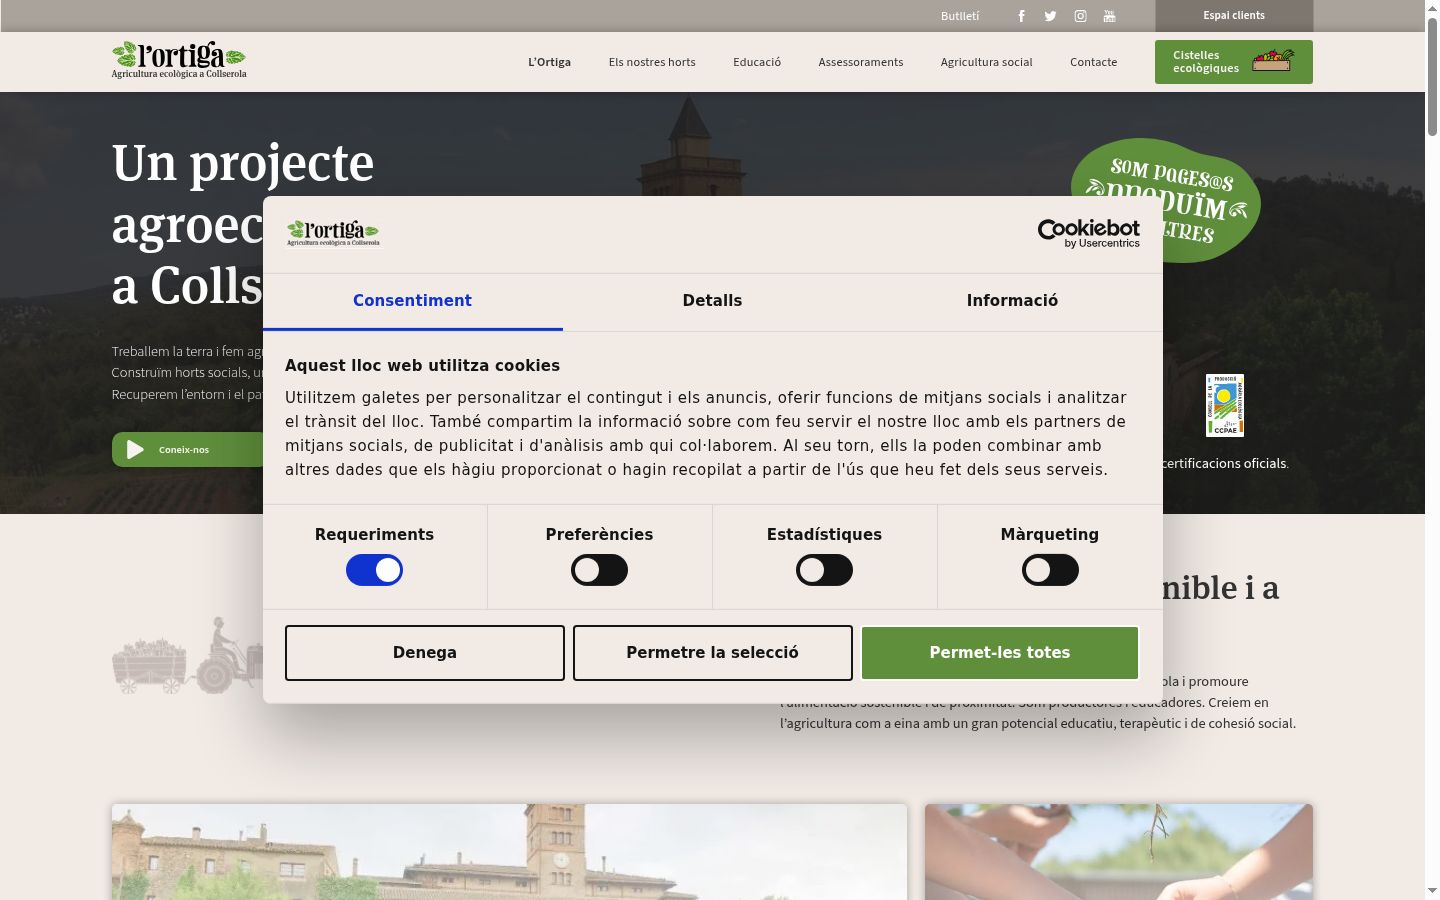Open the Els nostres horts menu

[652, 62]
